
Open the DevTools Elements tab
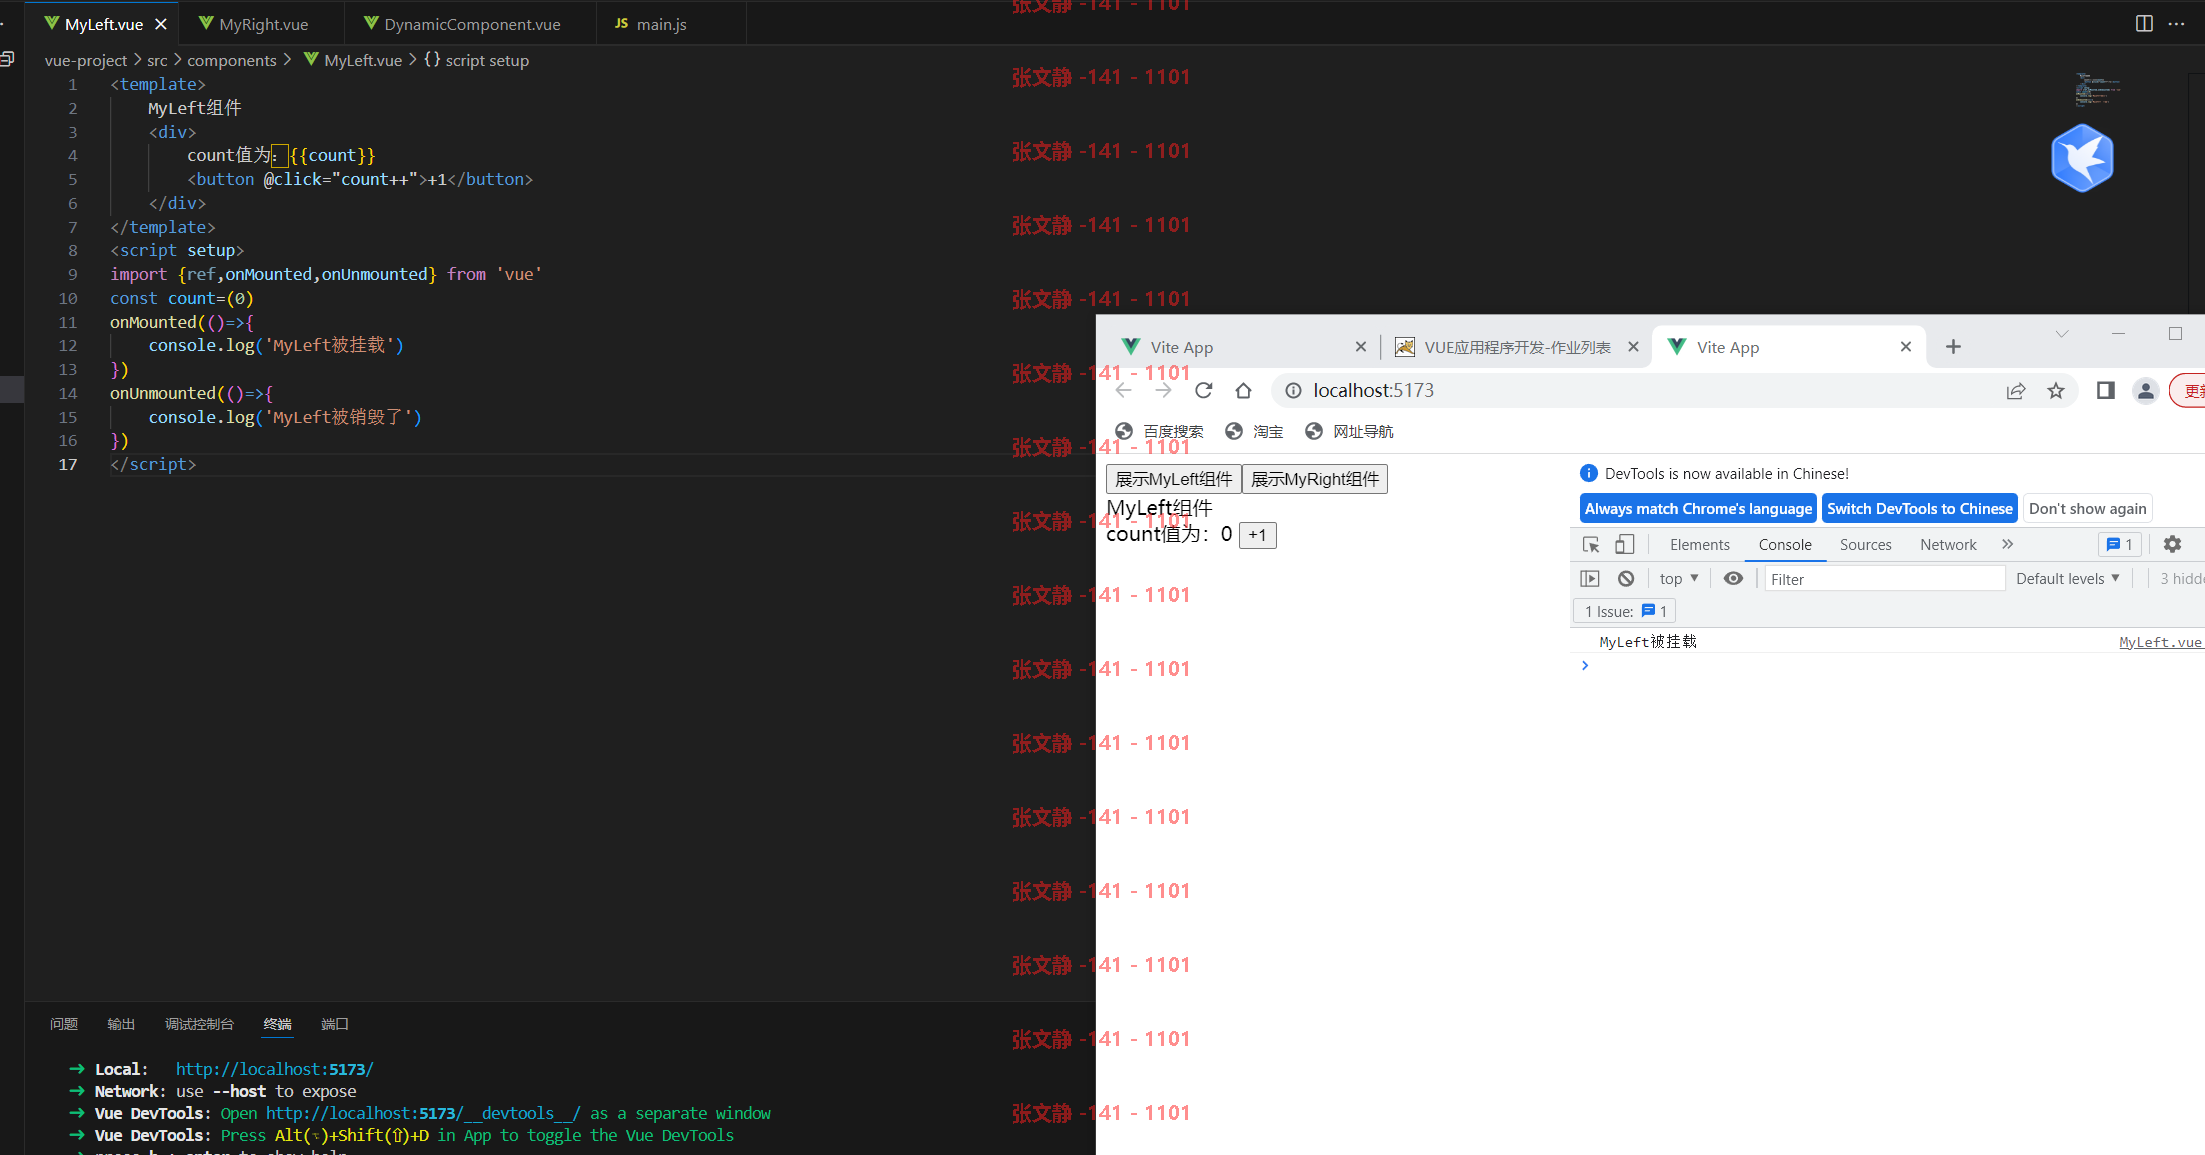pos(1699,544)
